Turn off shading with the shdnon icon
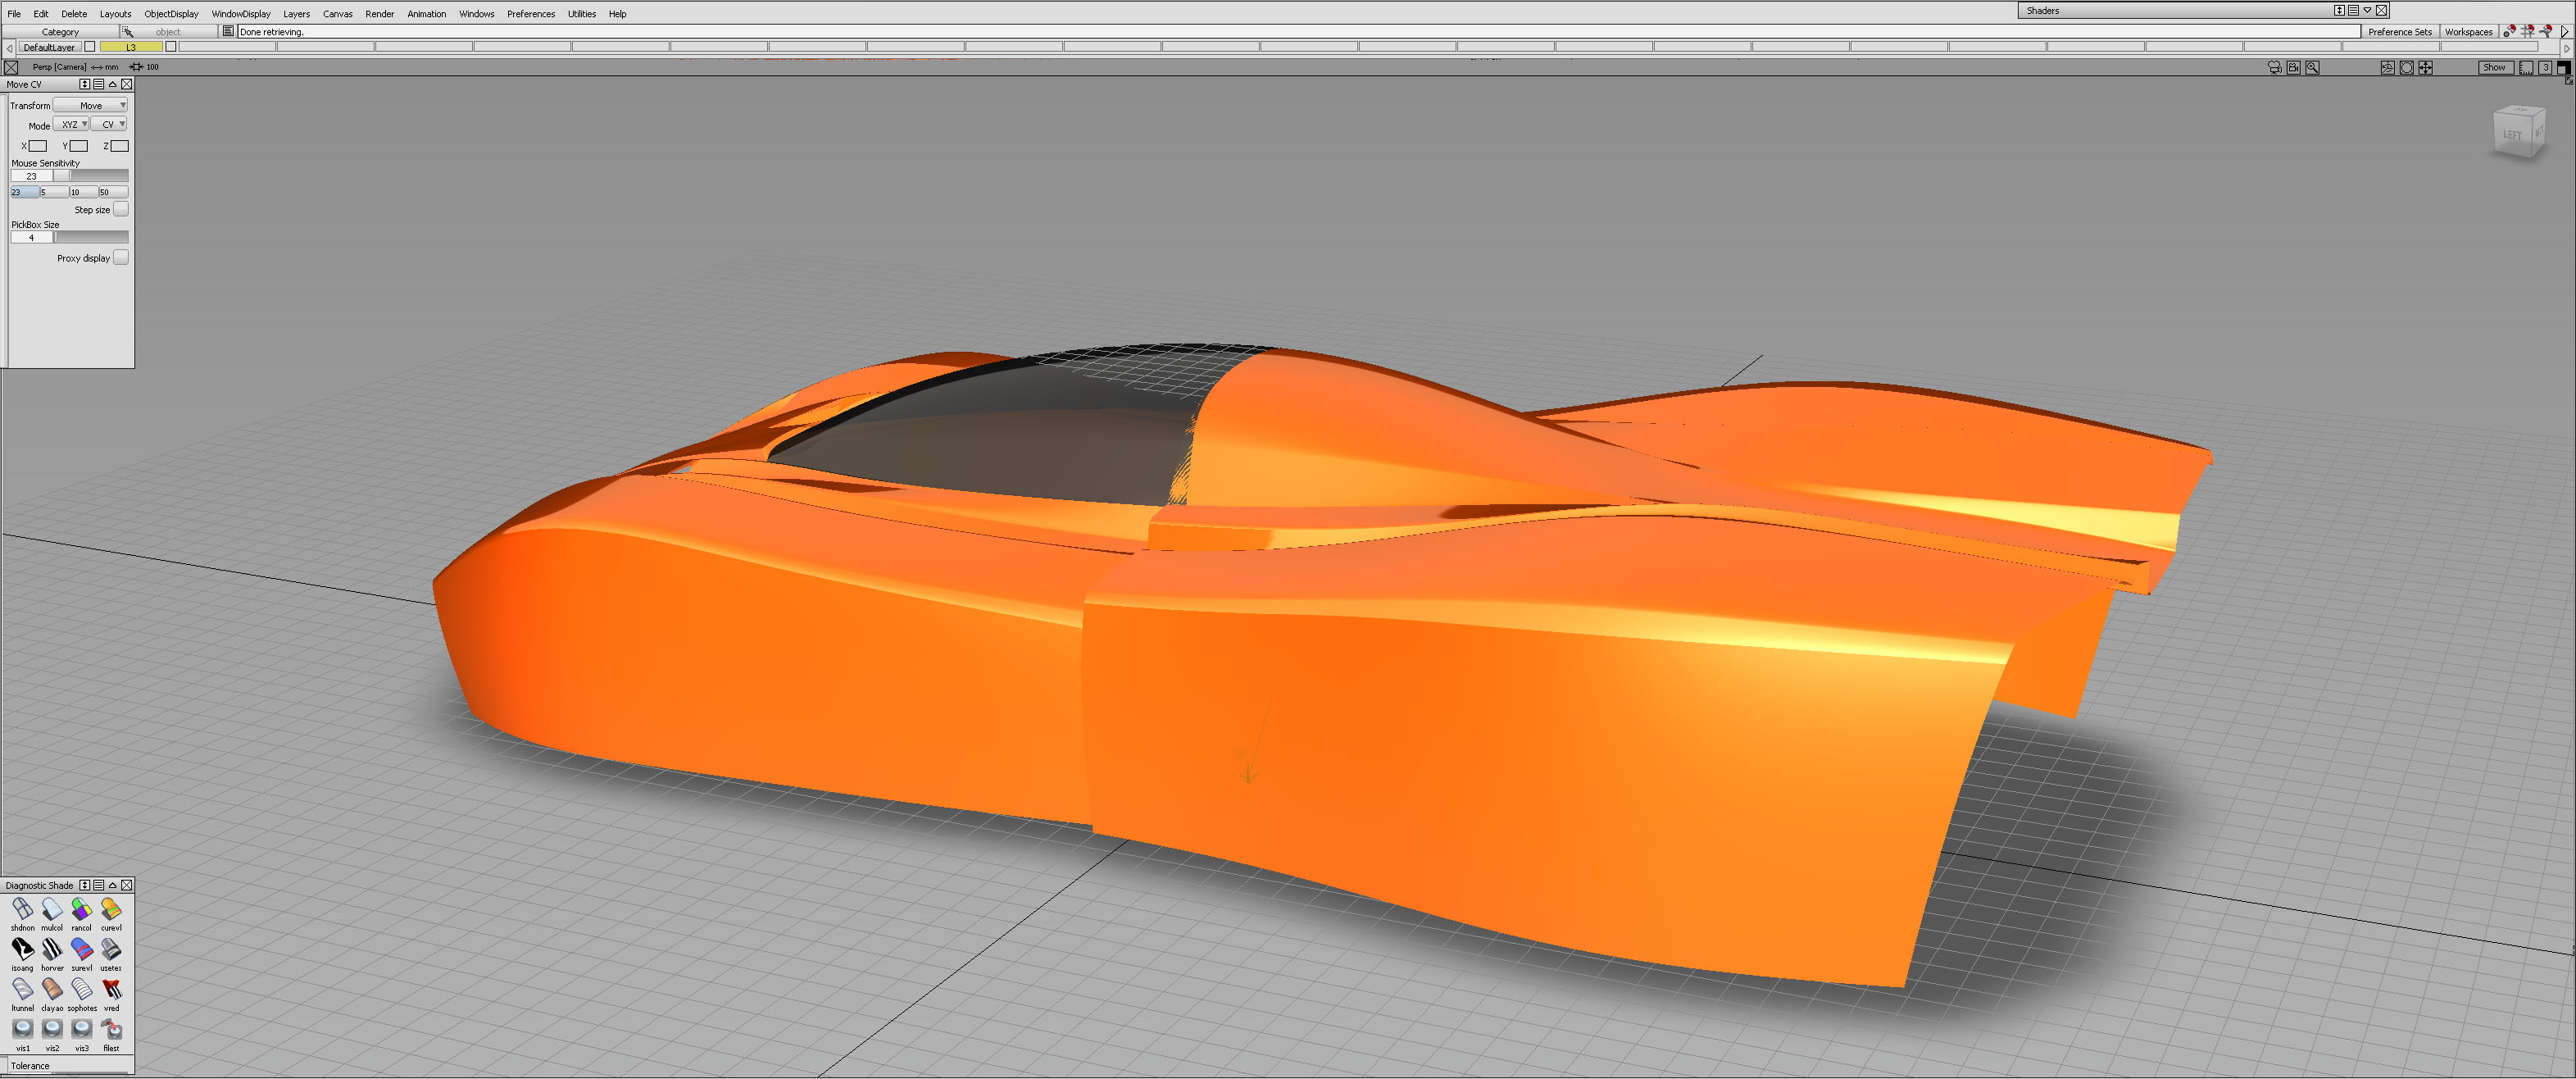The image size is (2576, 1079). pyautogui.click(x=22, y=910)
